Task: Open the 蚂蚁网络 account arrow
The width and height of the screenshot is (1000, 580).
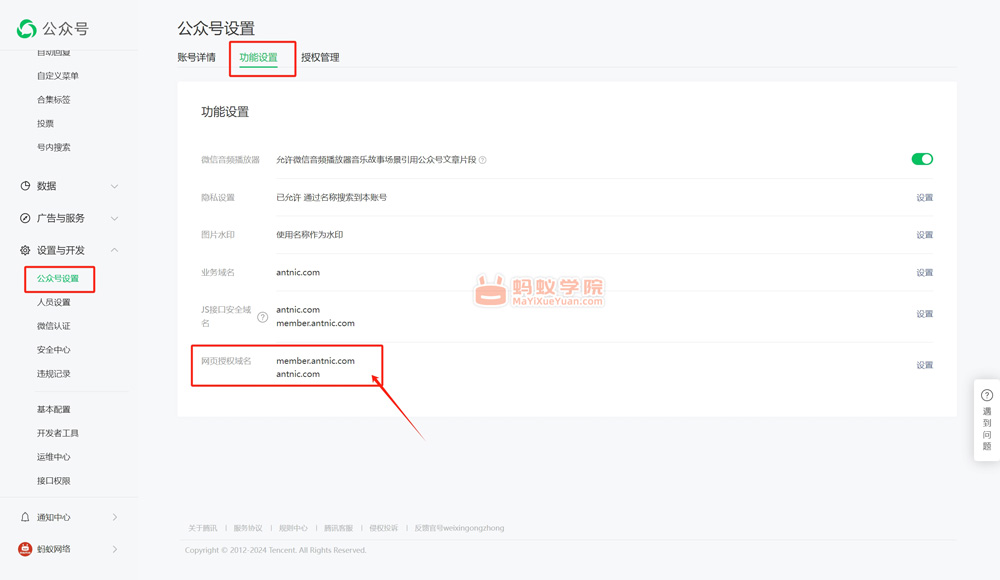Action: pos(115,549)
